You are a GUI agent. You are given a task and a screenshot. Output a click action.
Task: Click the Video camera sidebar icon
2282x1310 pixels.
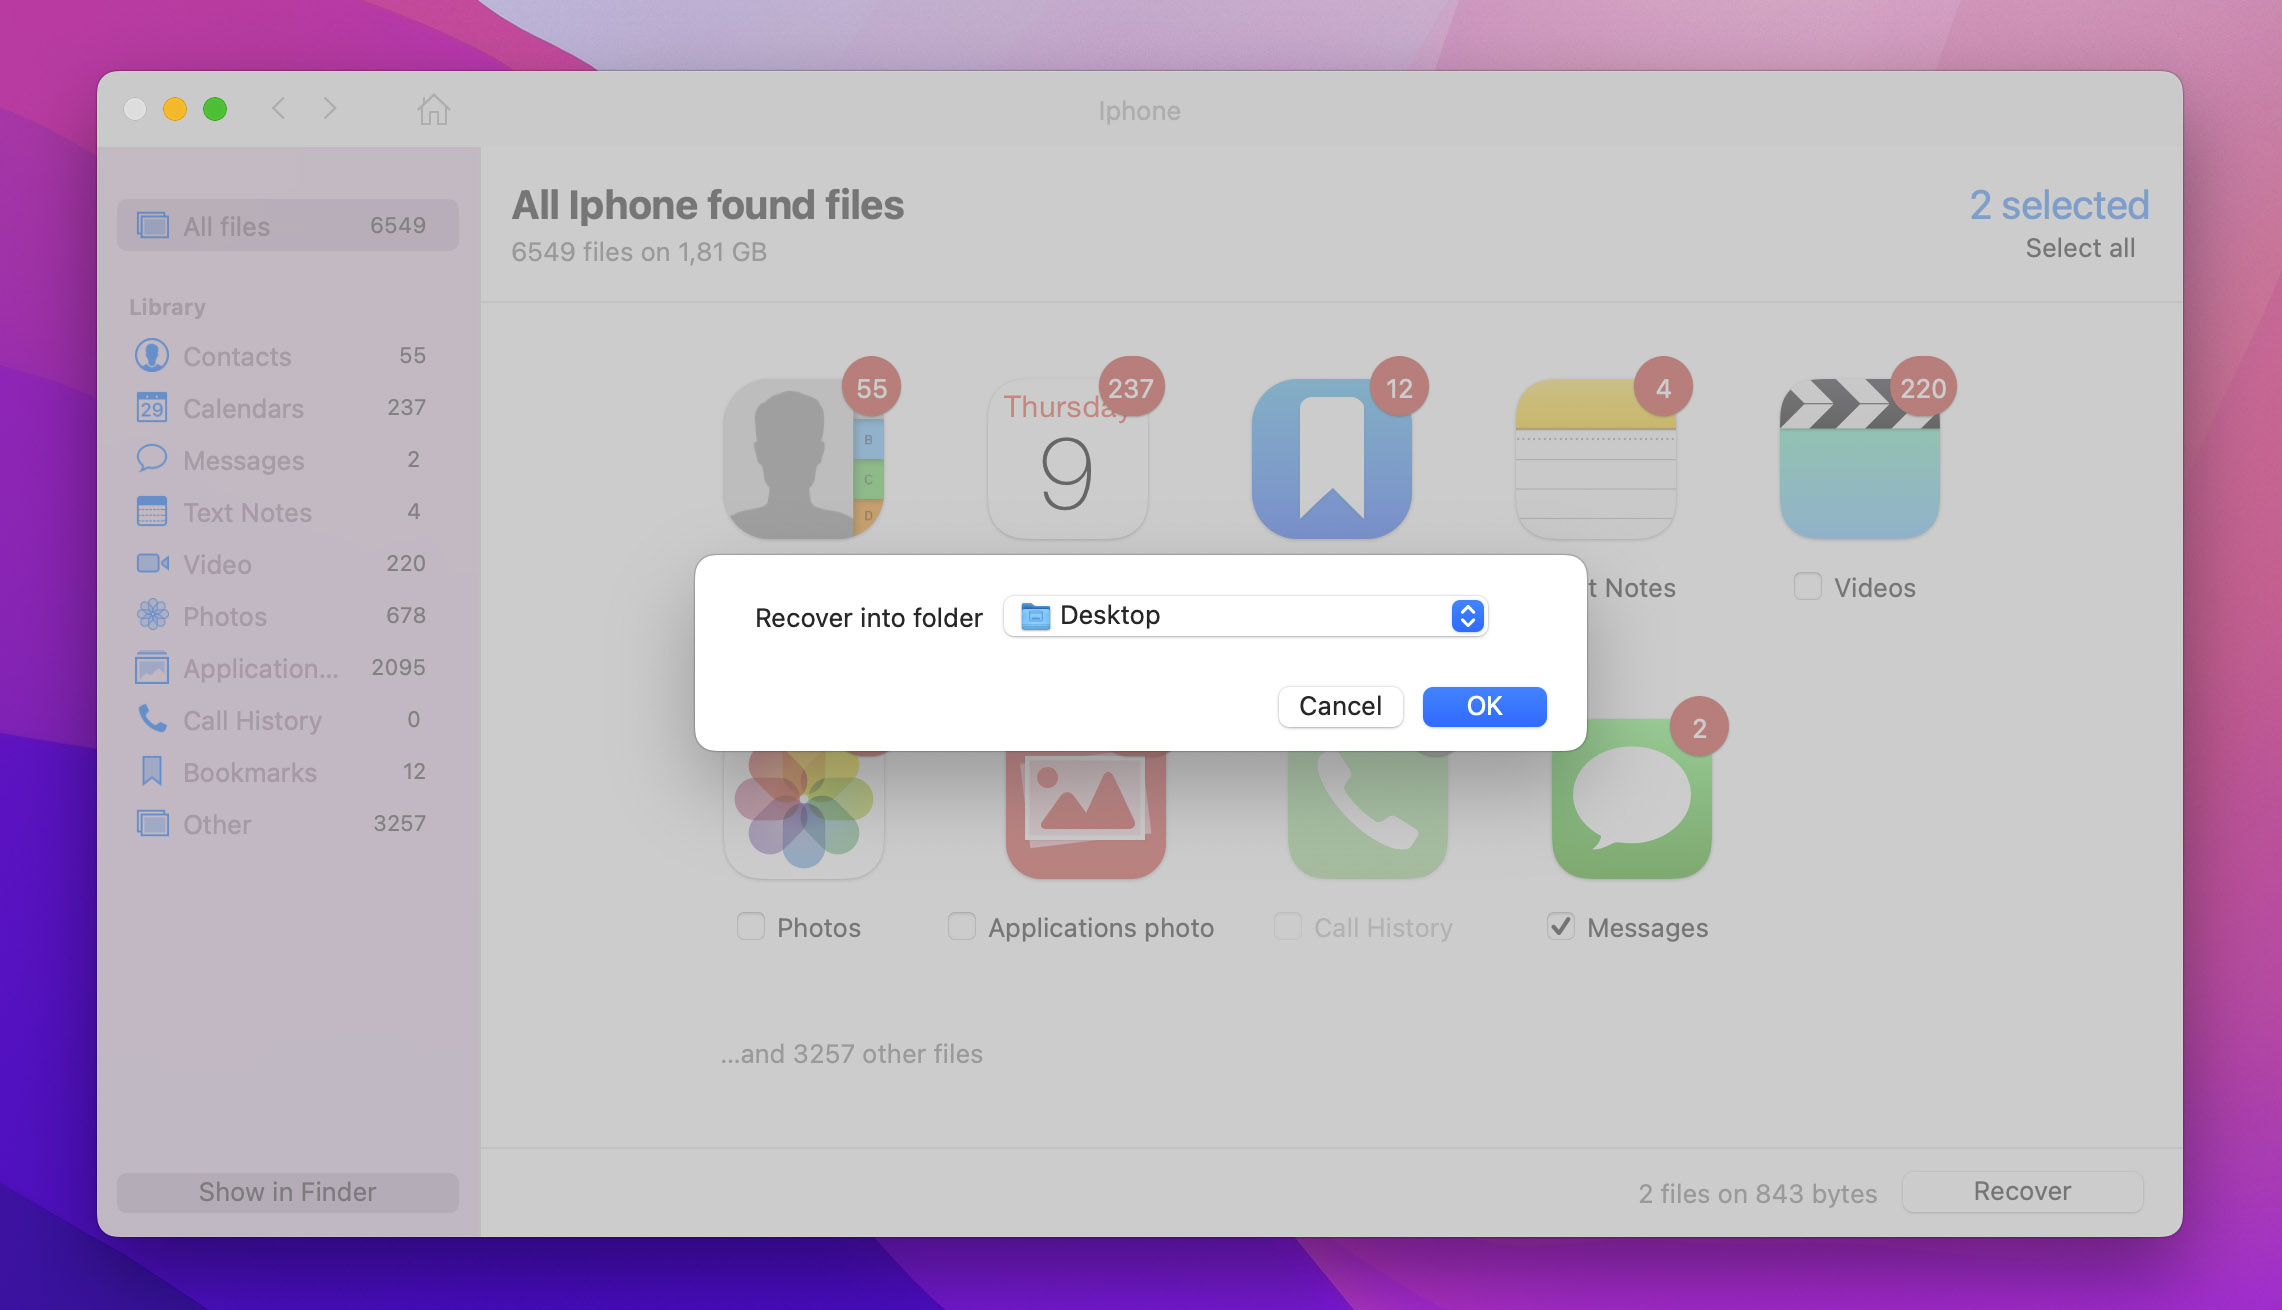click(152, 563)
